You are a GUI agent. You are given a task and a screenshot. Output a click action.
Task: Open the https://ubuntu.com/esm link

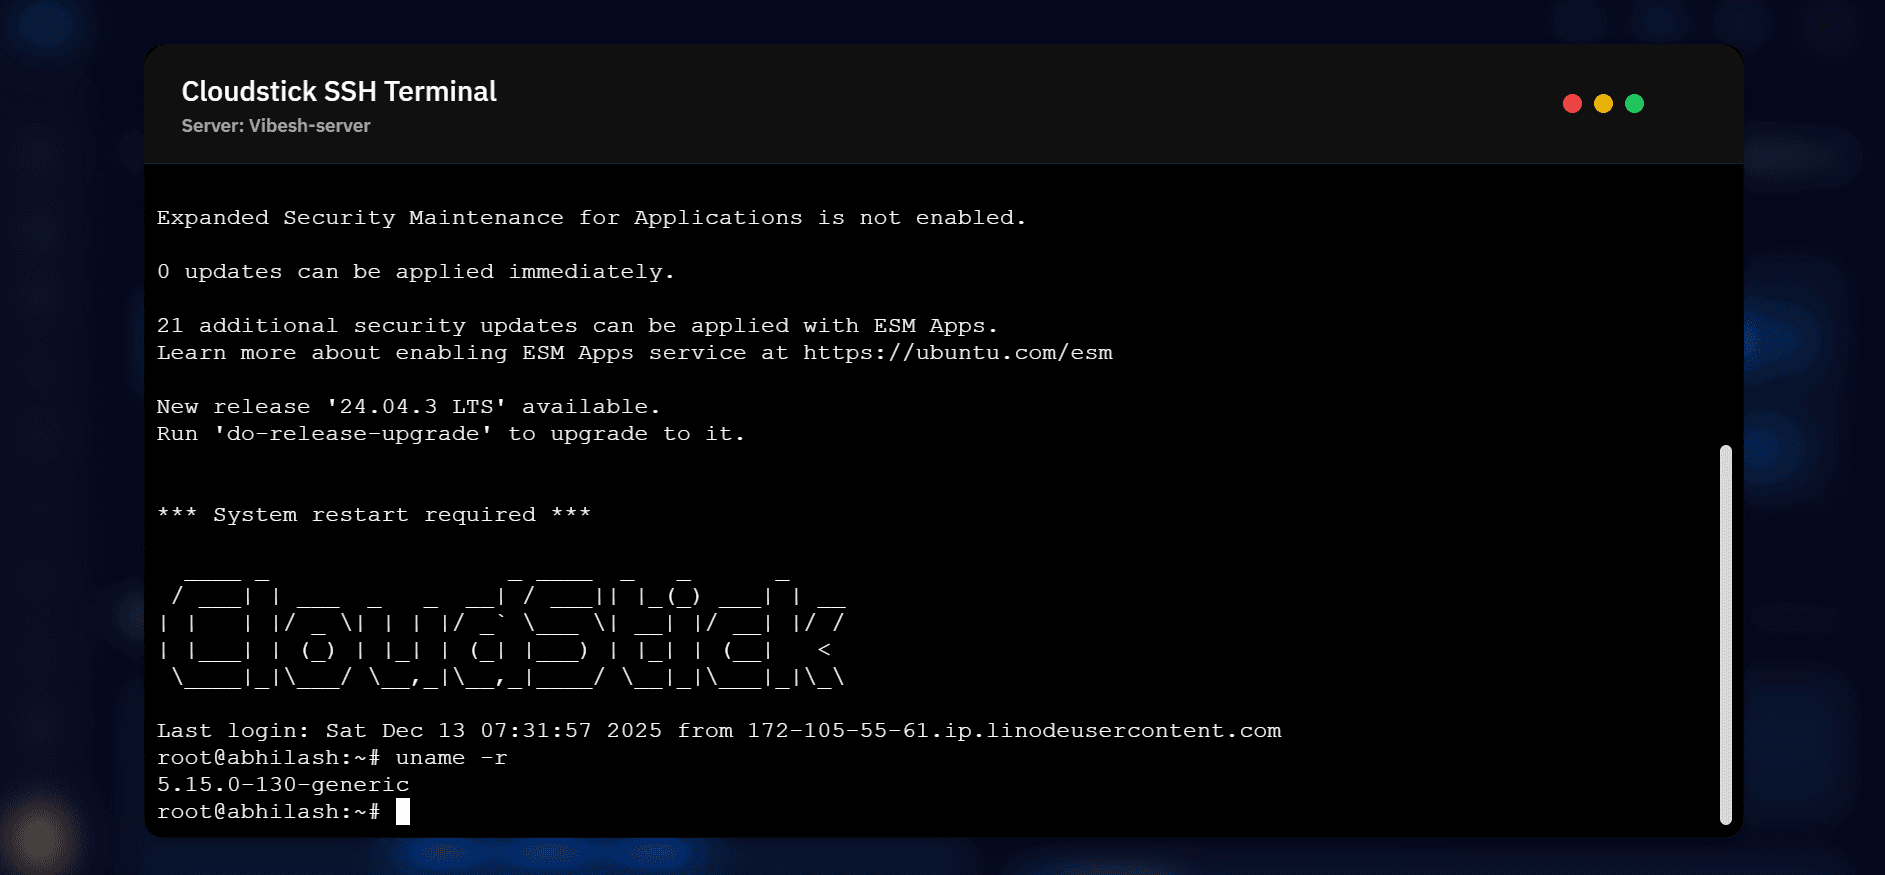pos(957,353)
